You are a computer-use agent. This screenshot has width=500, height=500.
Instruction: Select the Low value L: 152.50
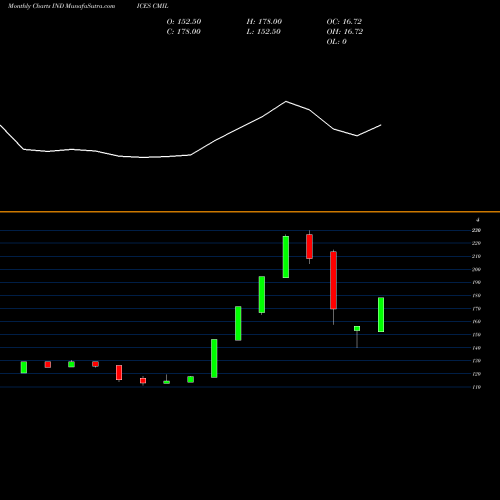tap(263, 31)
